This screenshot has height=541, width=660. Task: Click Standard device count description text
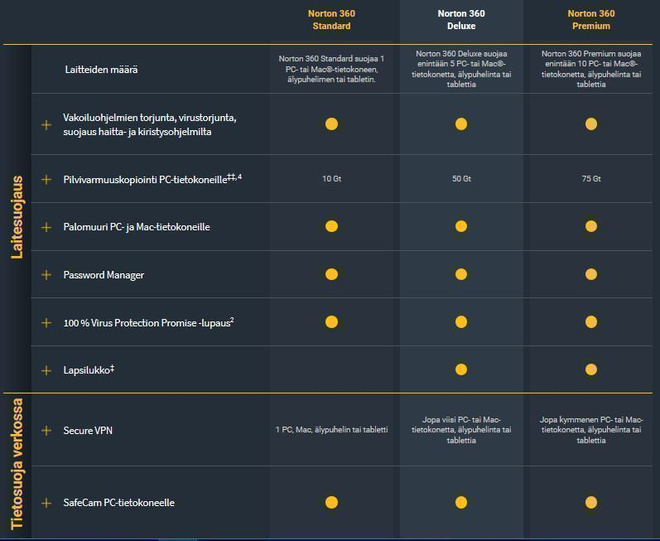coord(332,69)
